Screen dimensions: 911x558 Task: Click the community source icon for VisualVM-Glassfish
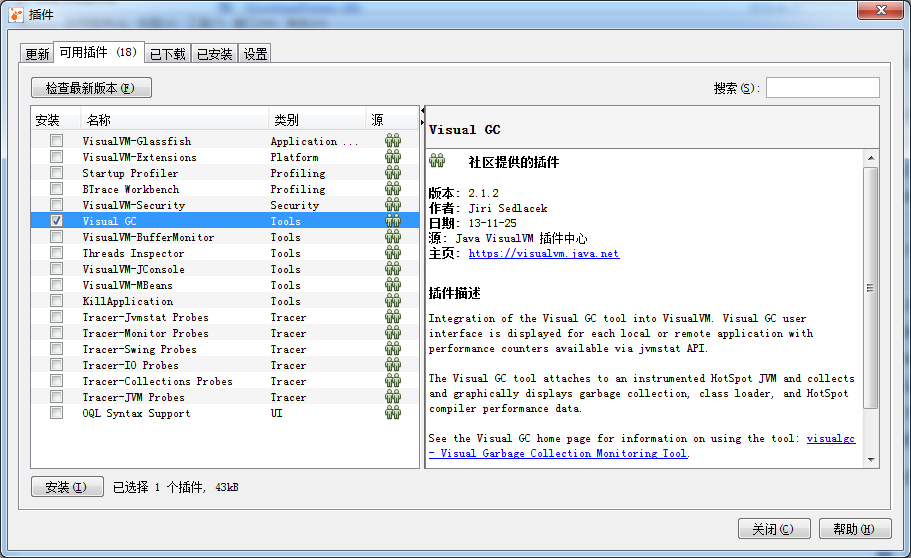click(x=393, y=141)
